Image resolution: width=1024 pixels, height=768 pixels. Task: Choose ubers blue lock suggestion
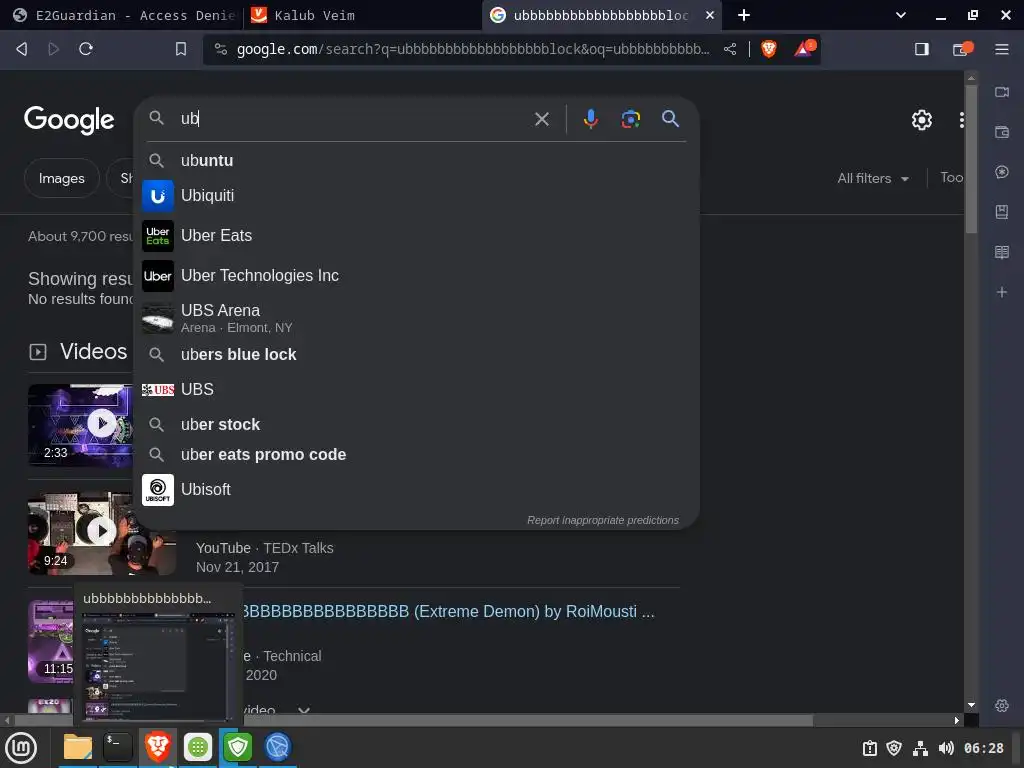416,355
